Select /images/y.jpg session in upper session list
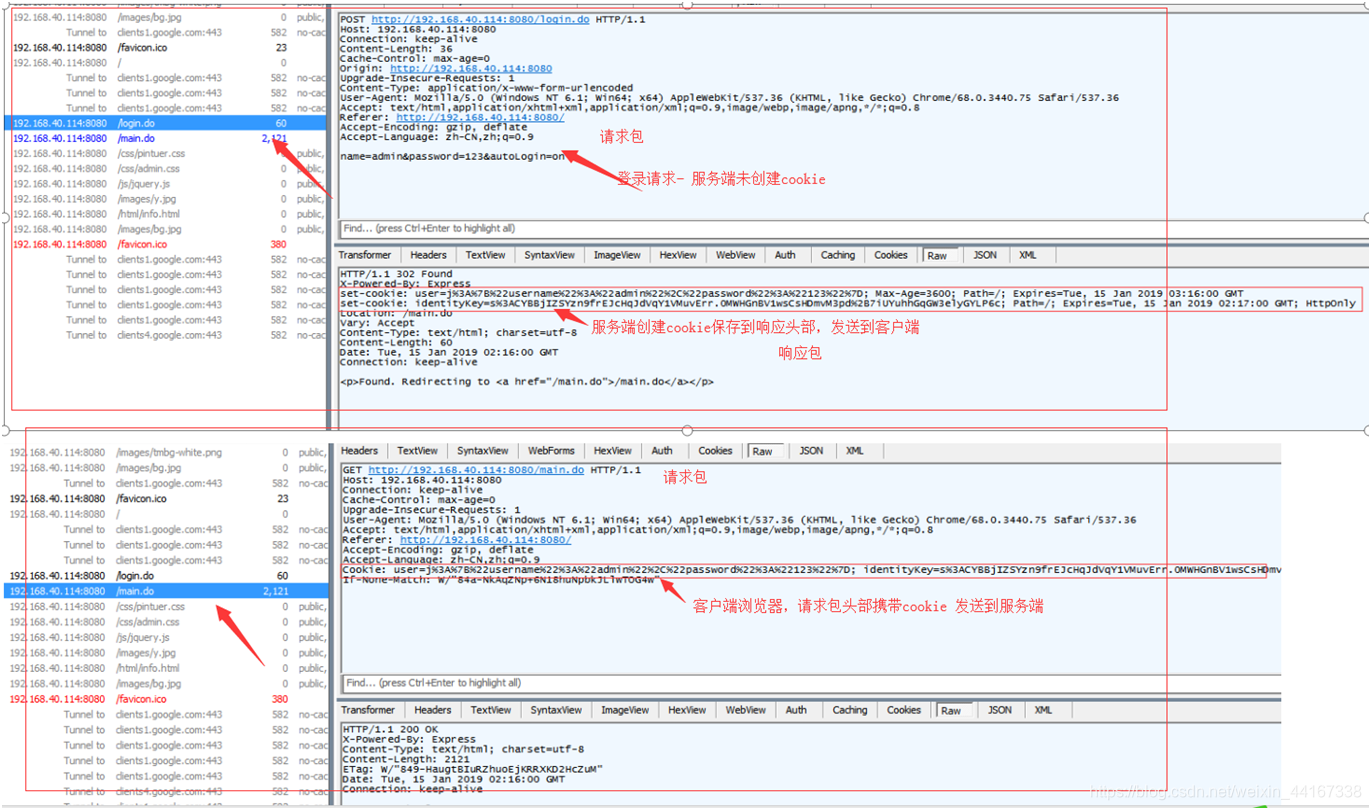 click(166, 198)
